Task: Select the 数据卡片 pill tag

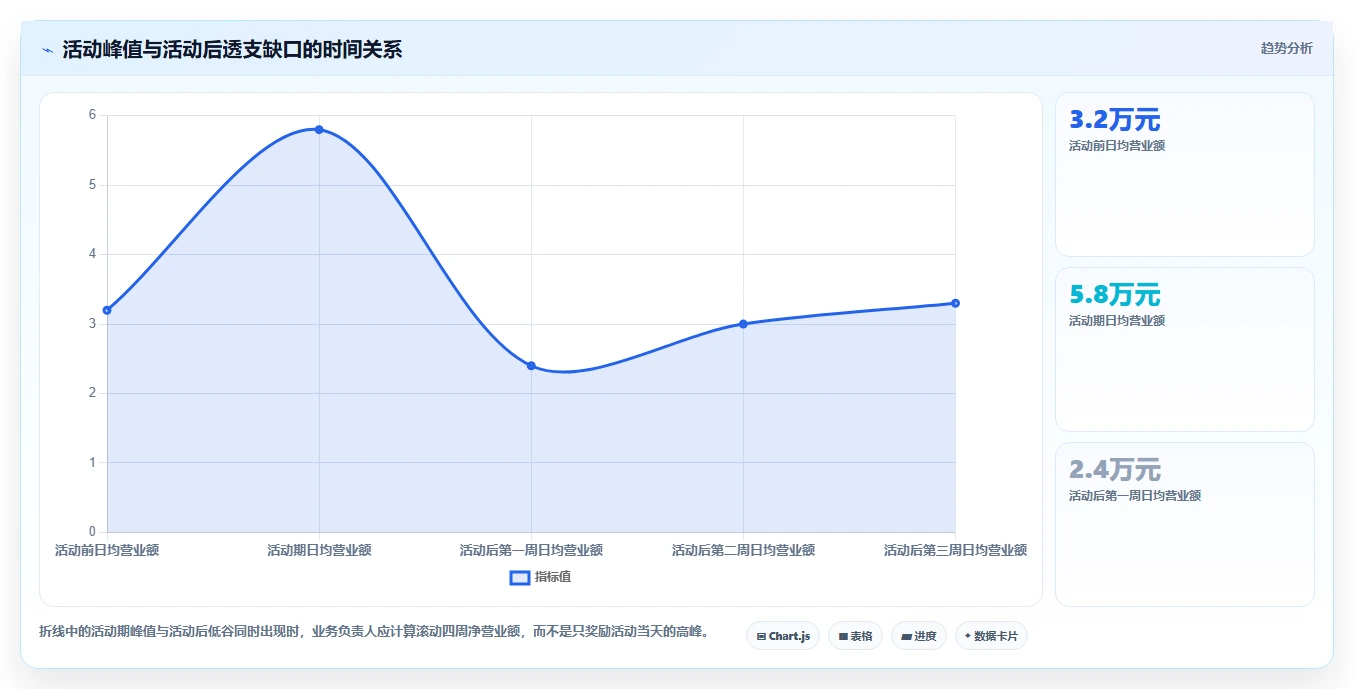Action: pyautogui.click(x=991, y=636)
